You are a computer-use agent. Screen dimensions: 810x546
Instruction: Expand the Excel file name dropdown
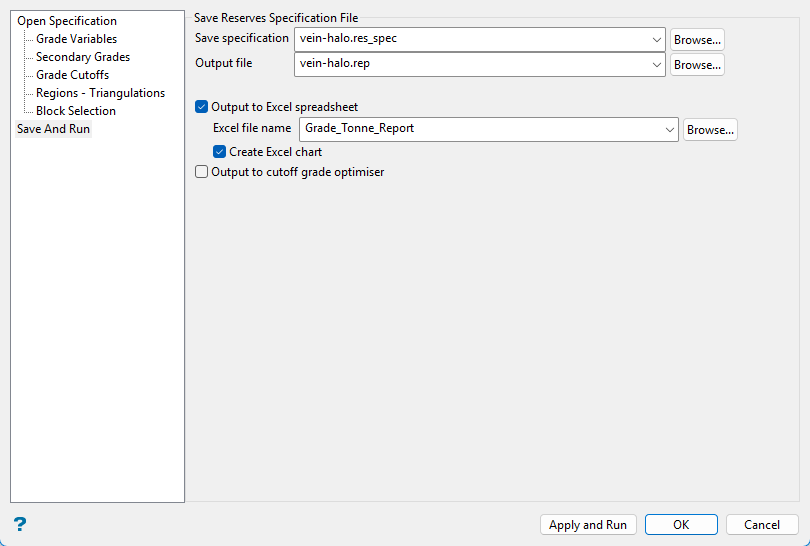pos(669,129)
